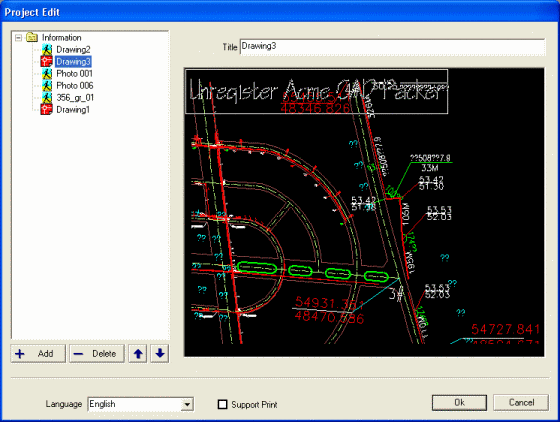Screen dimensions: 560x422
Task: Select the Information root label
Action: [x=61, y=37]
